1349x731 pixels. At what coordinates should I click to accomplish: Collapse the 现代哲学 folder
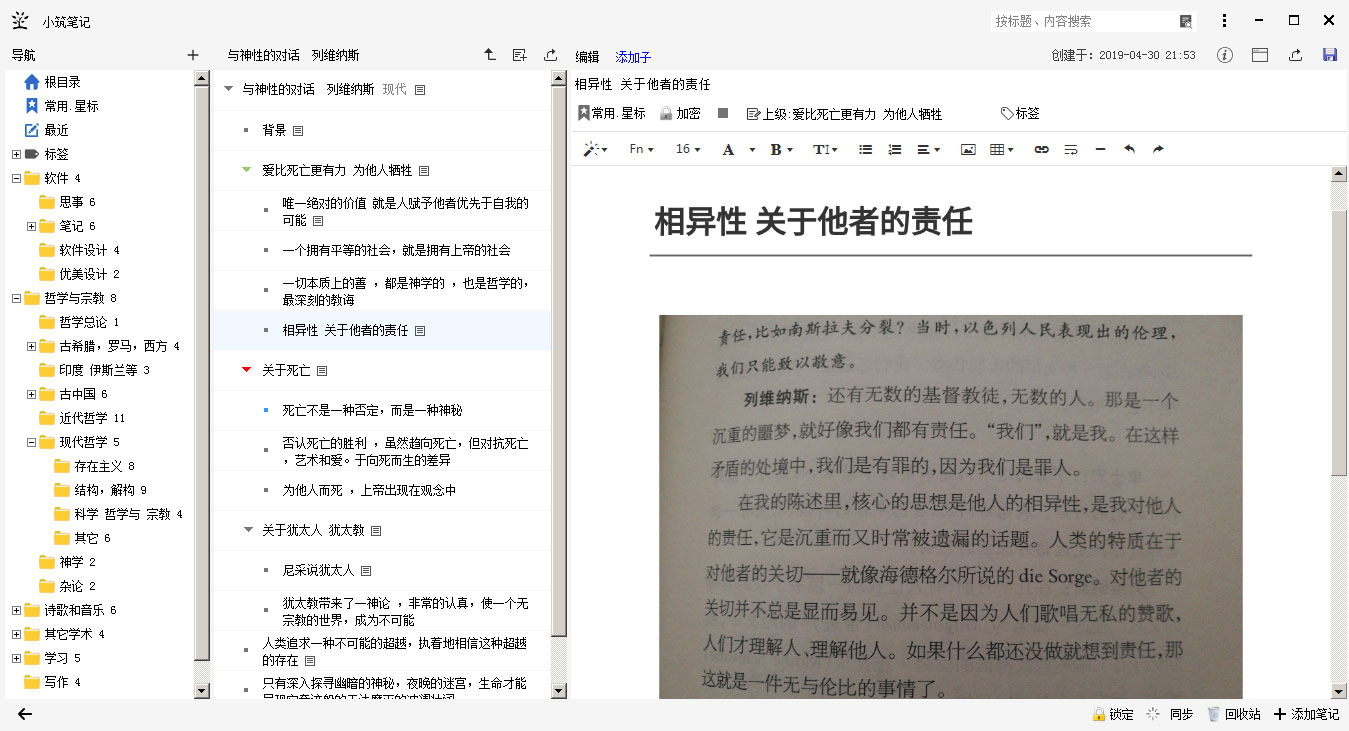click(32, 442)
